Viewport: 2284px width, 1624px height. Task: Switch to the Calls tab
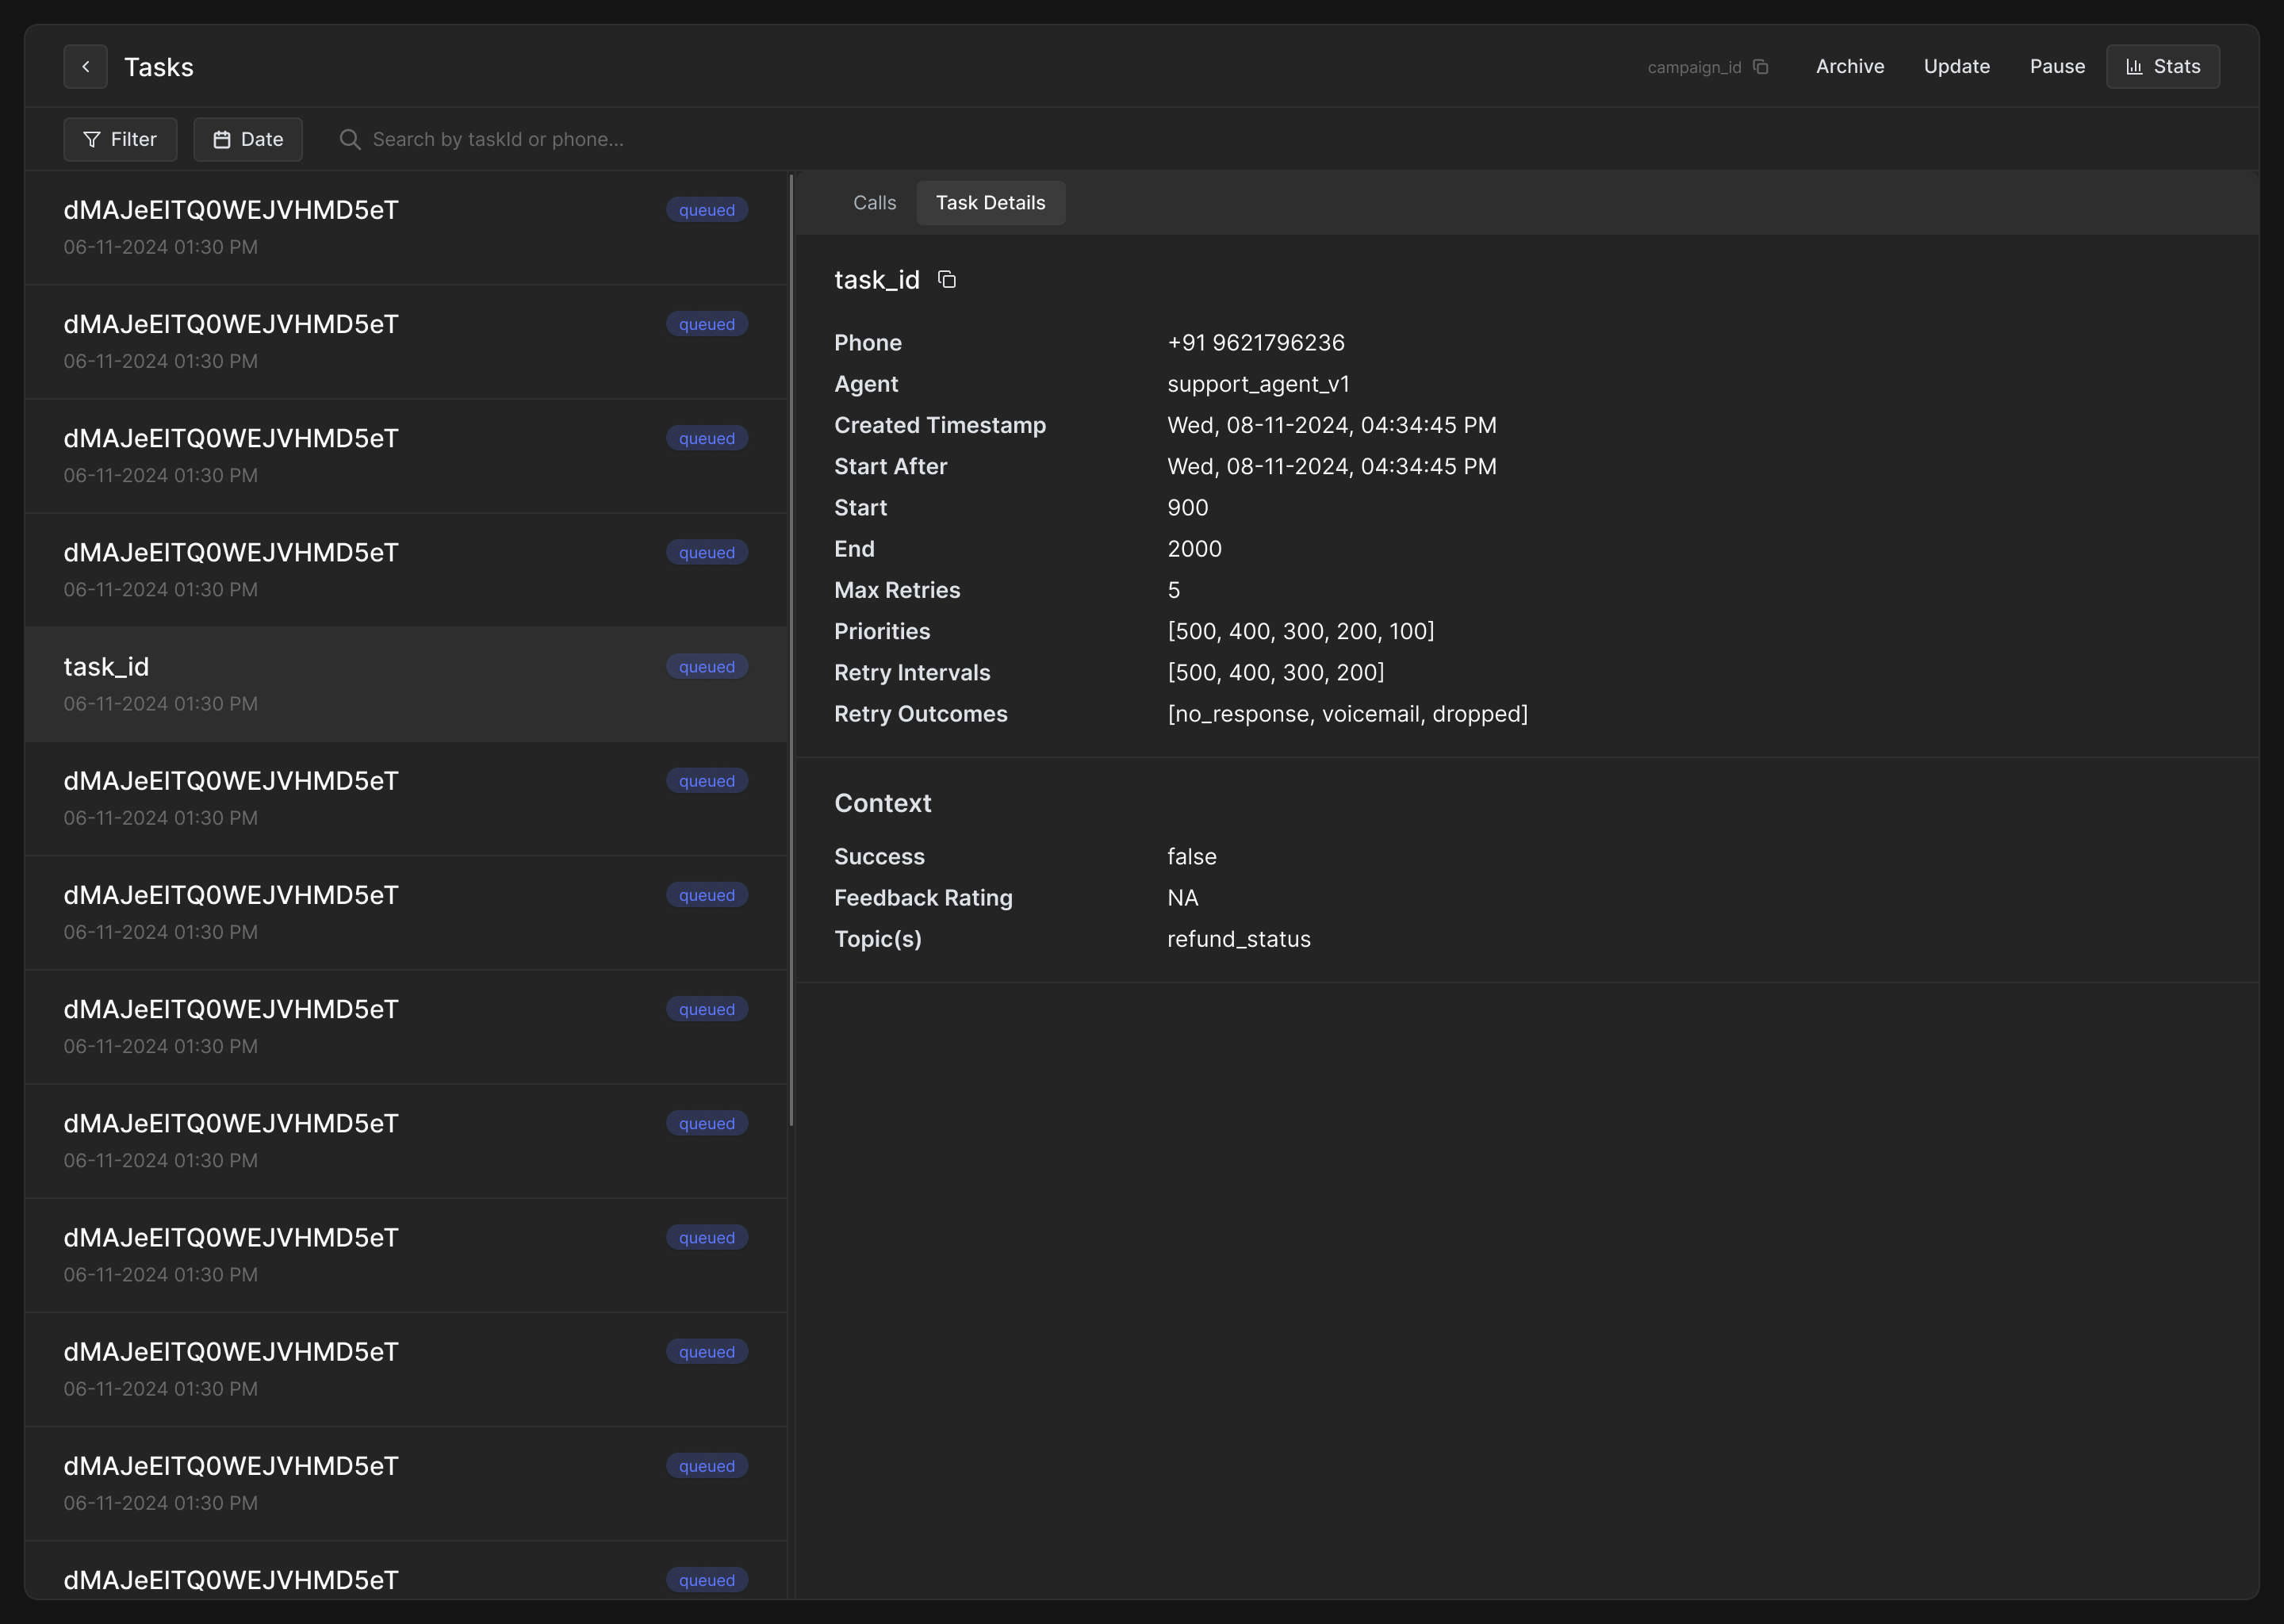click(x=874, y=203)
